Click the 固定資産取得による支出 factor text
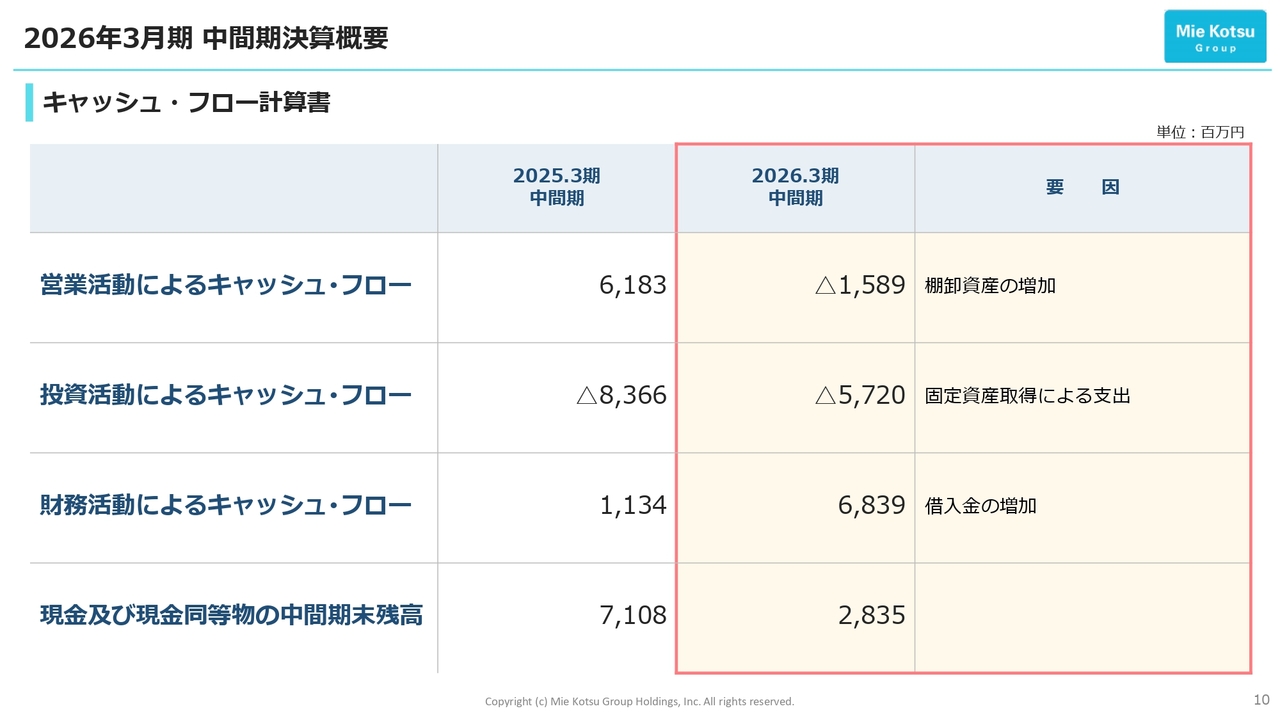This screenshot has width=1280, height=720. point(1027,396)
